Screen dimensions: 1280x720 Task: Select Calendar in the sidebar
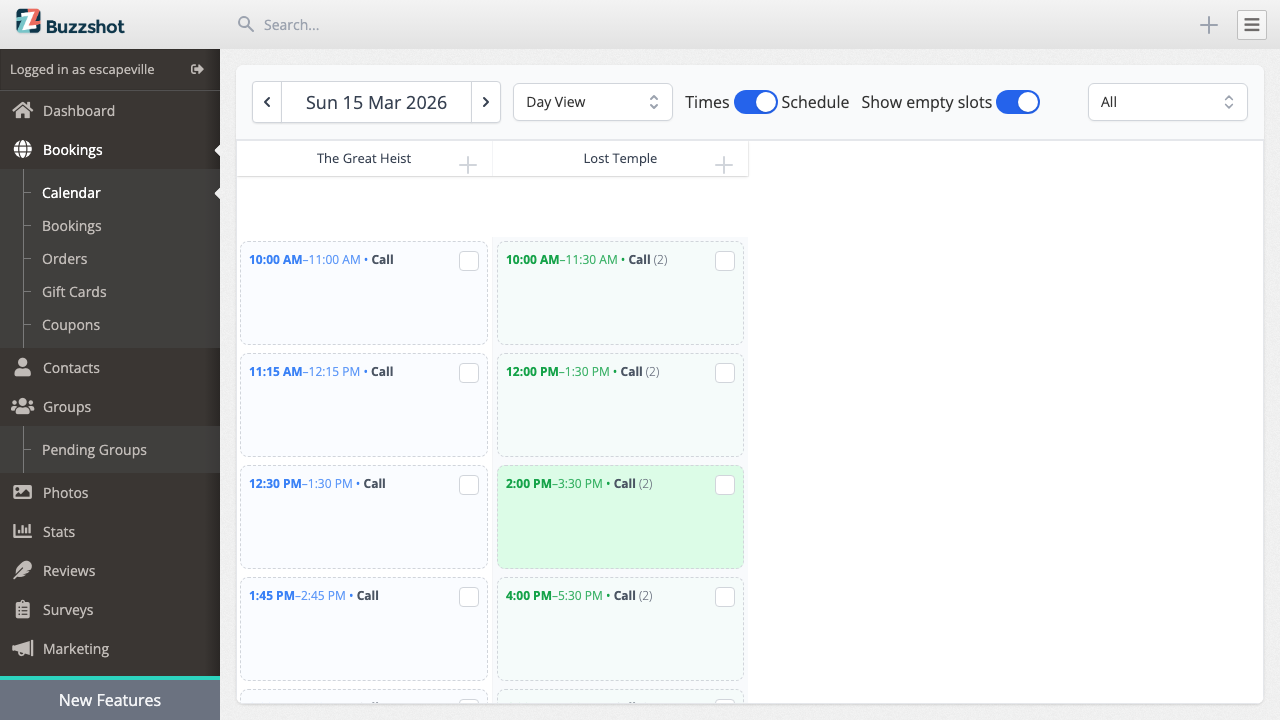(x=71, y=192)
